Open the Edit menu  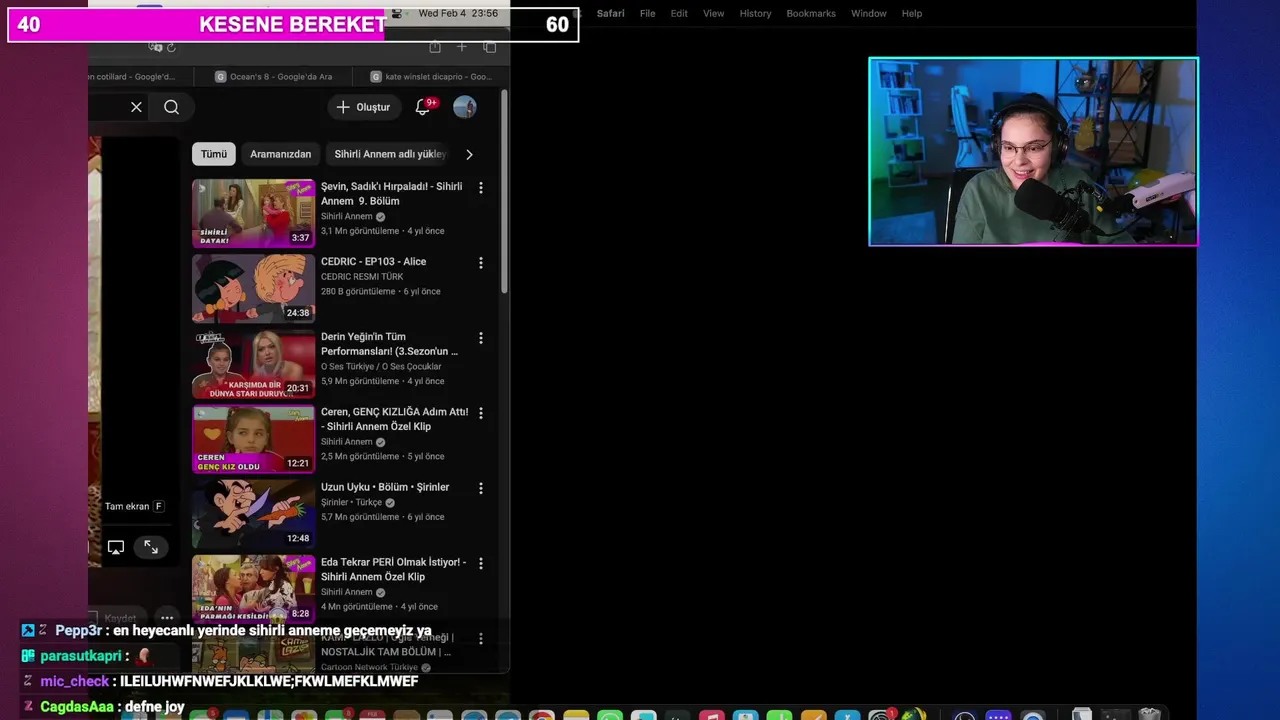pos(679,13)
